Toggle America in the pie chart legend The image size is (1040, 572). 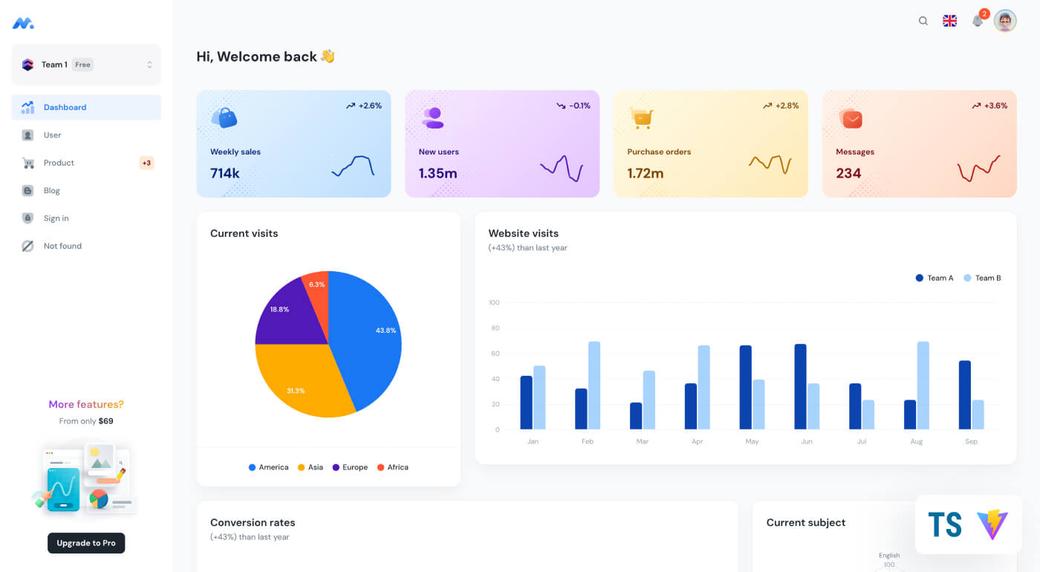pyautogui.click(x=268, y=467)
